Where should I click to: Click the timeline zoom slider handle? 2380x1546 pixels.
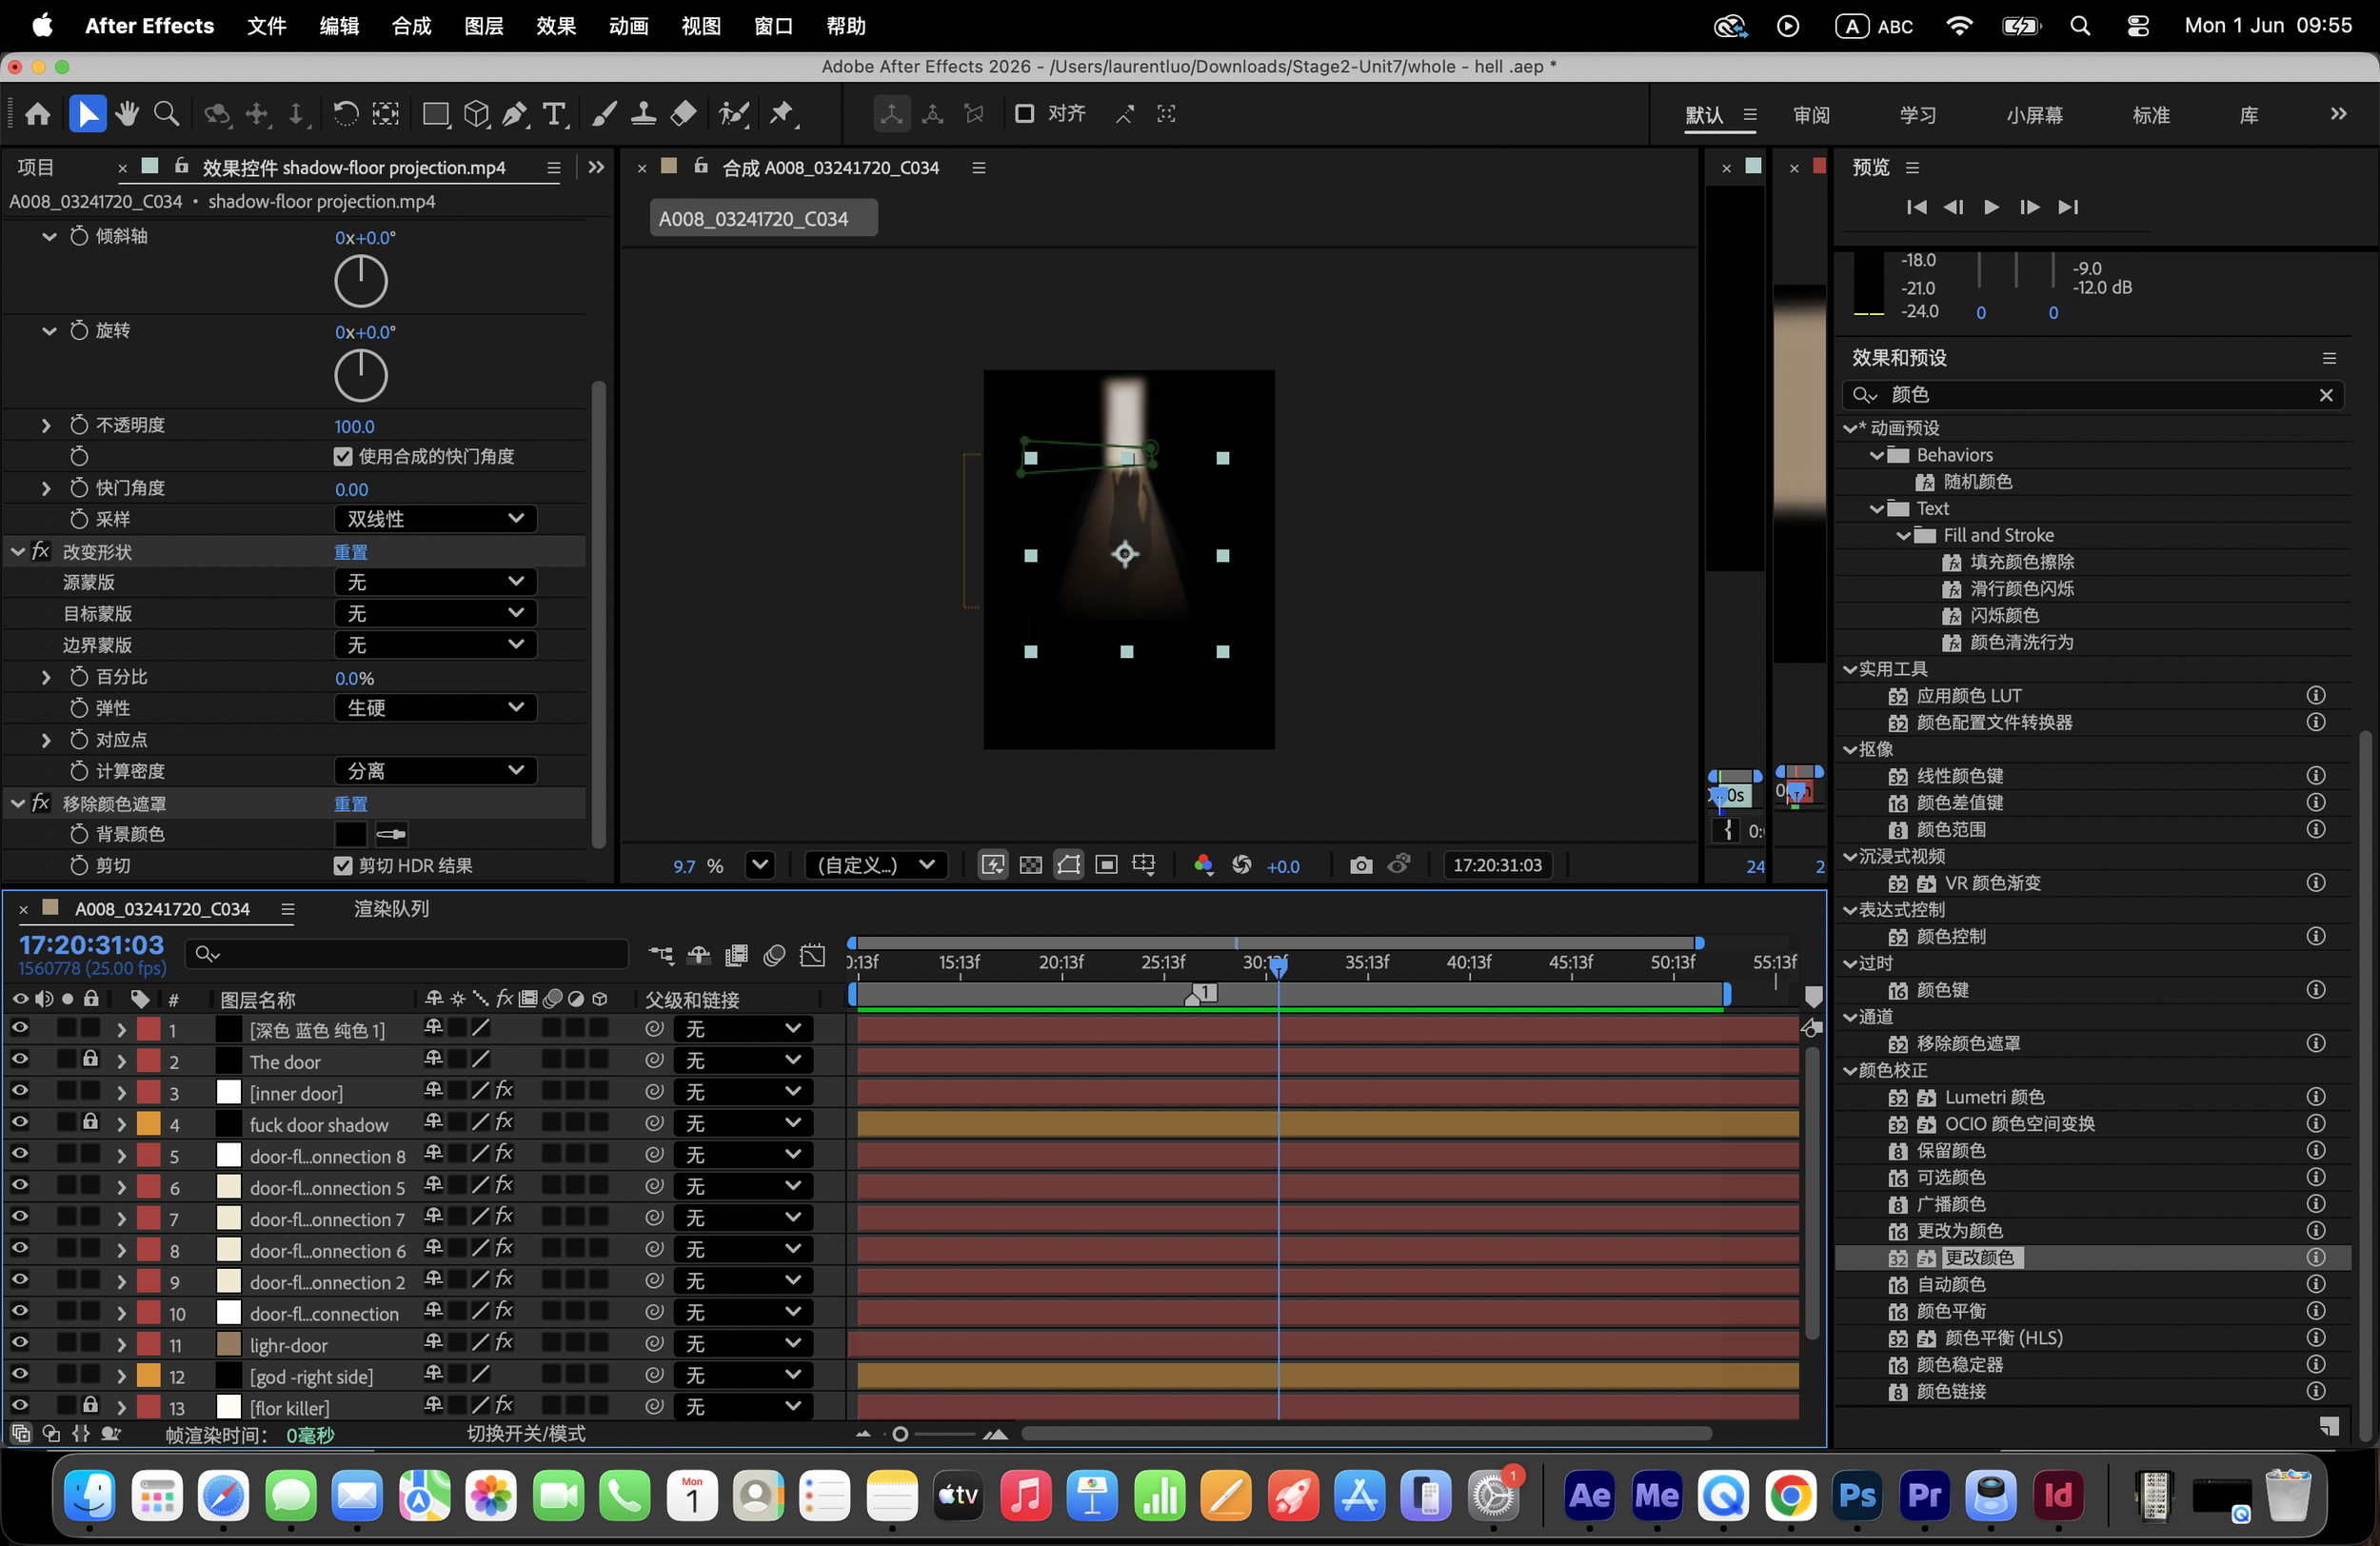coord(900,1434)
